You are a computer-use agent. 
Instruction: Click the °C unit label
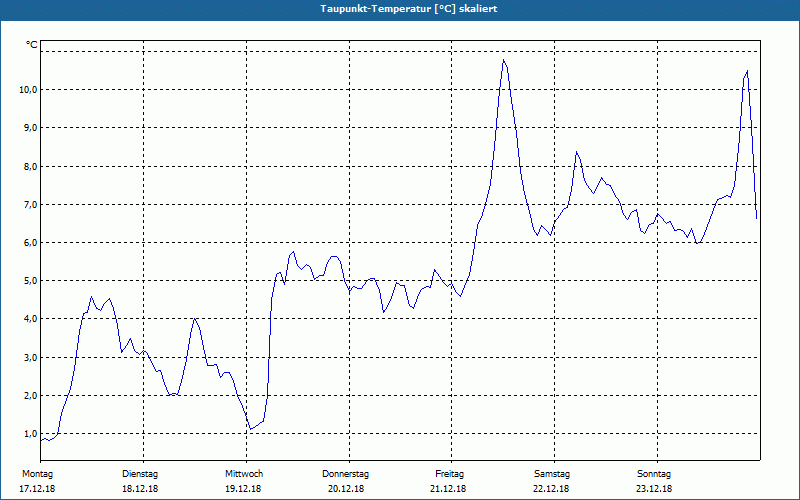pos(32,45)
